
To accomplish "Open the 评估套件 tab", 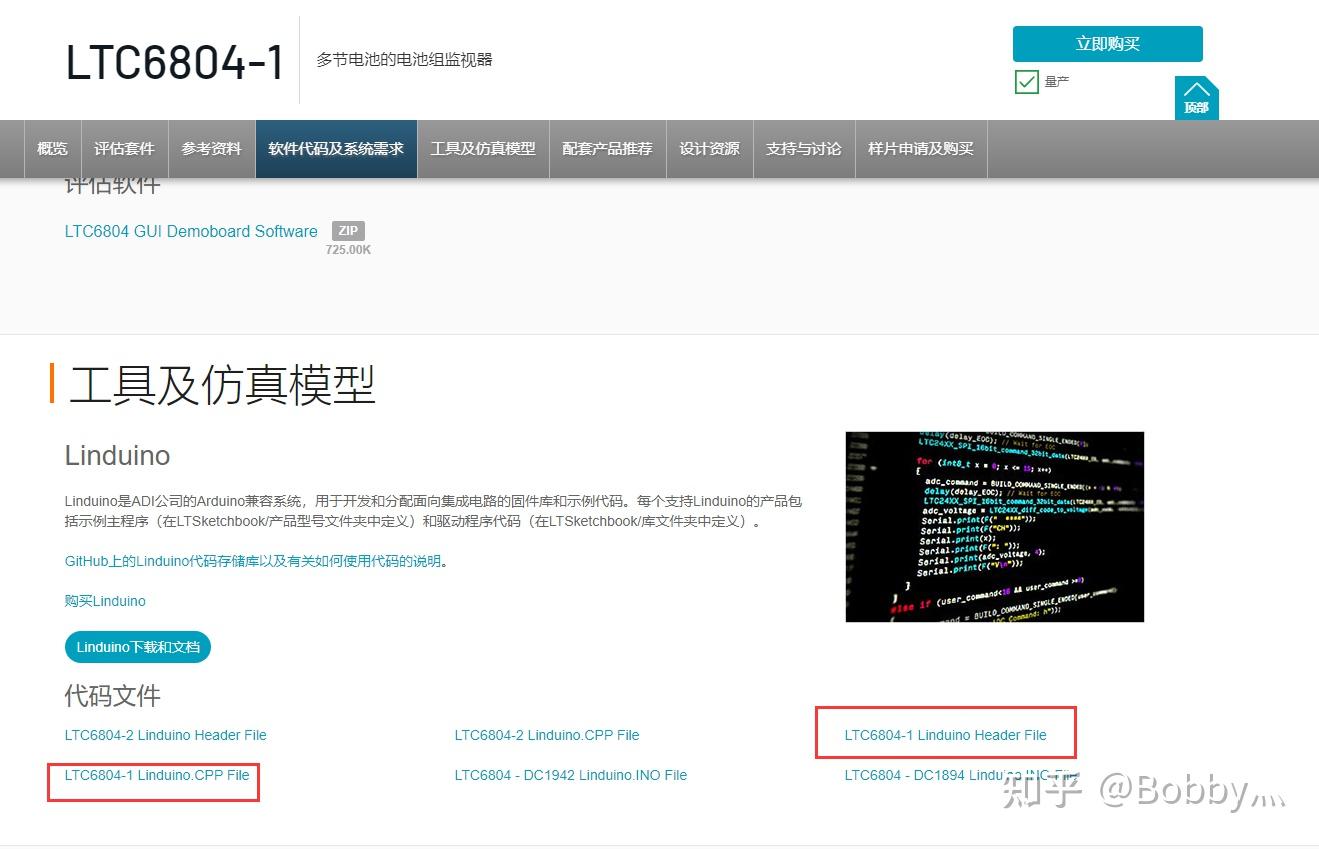I will [123, 148].
